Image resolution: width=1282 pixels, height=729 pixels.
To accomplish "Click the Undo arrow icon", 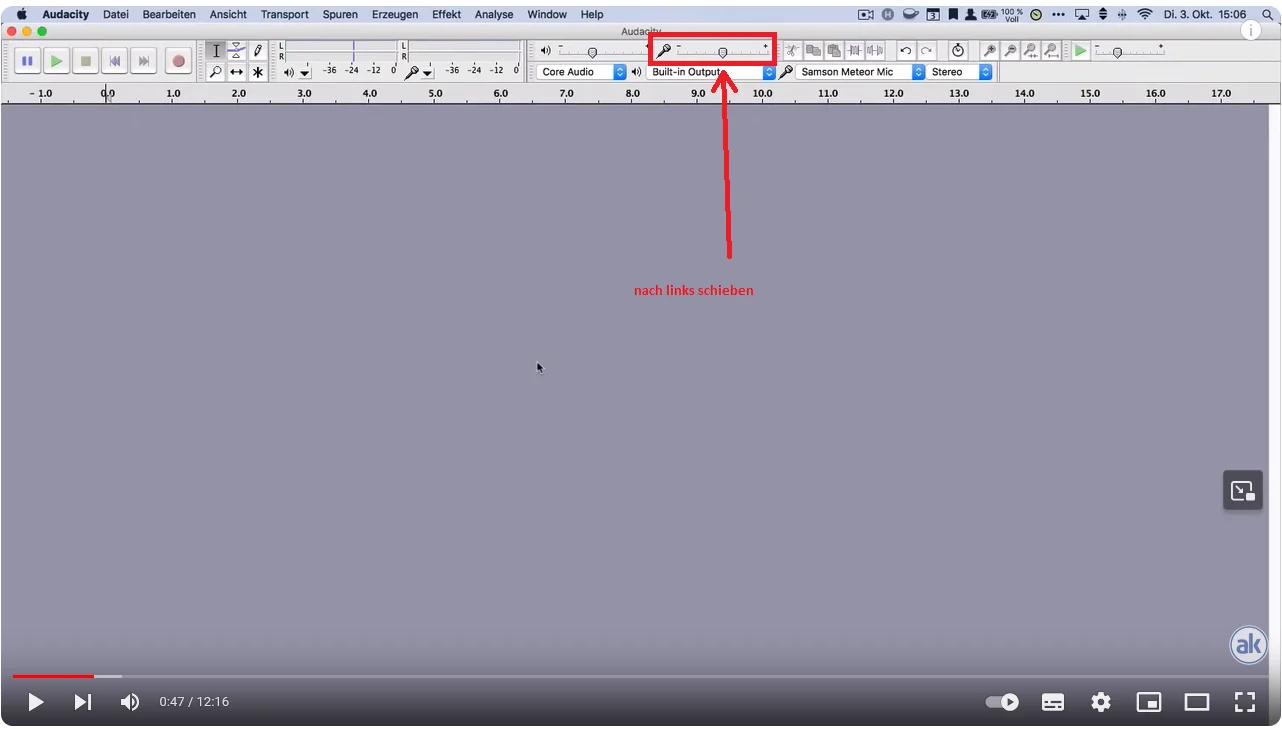I will pos(906,50).
